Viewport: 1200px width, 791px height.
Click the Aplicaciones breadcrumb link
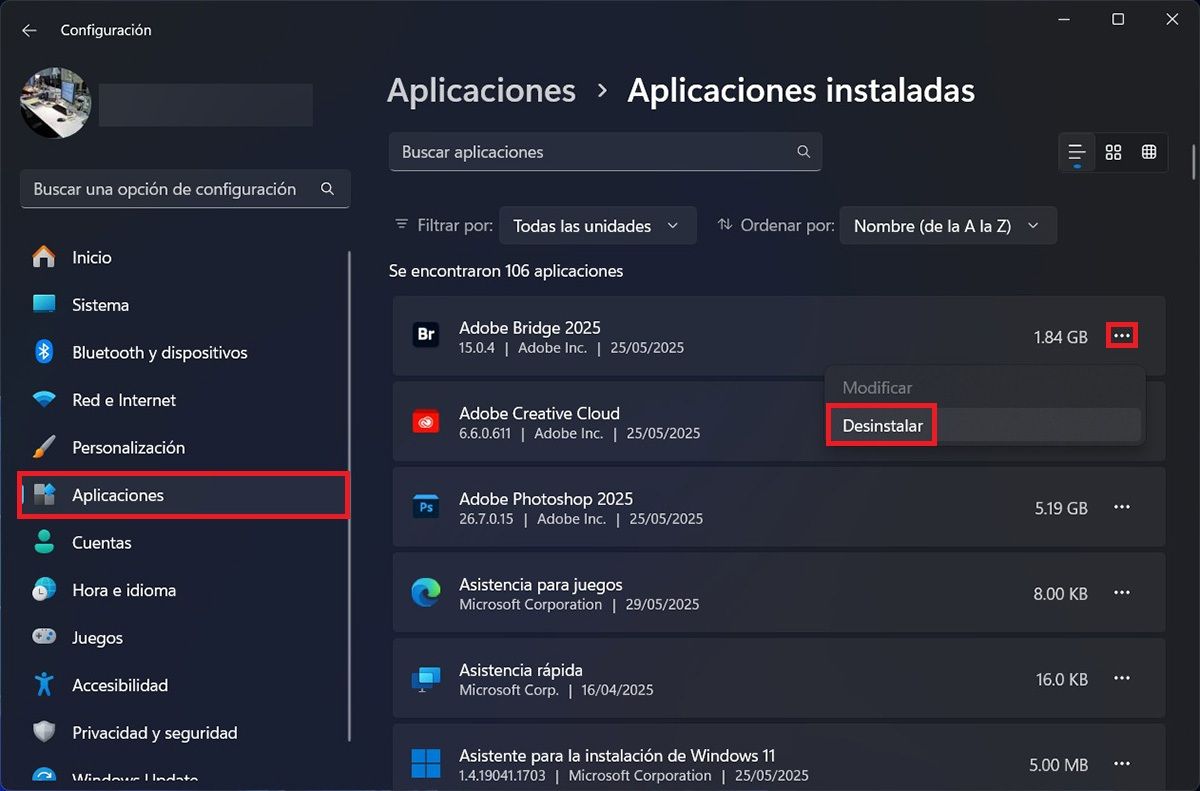tap(481, 90)
